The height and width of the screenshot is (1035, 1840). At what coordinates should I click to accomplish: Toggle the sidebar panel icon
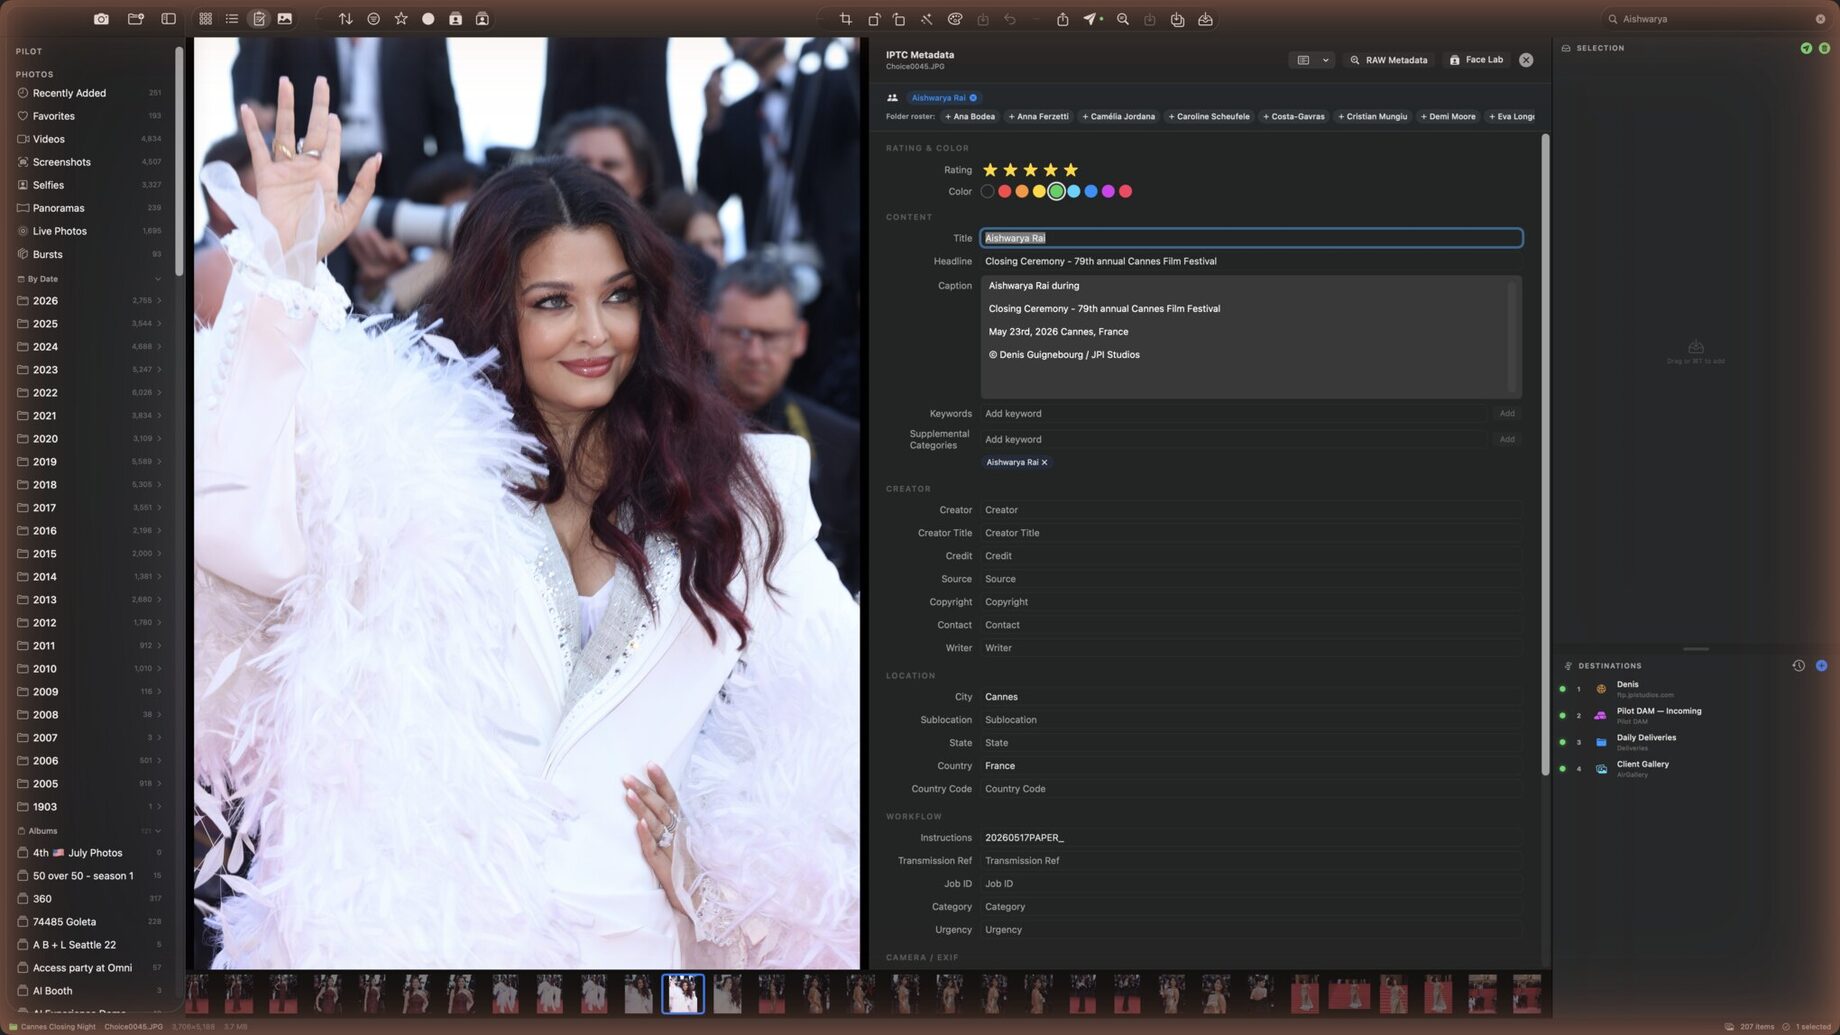(168, 19)
